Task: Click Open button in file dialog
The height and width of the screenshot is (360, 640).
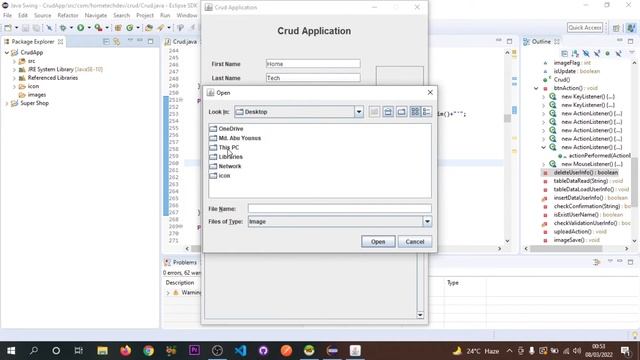Action: point(378,242)
